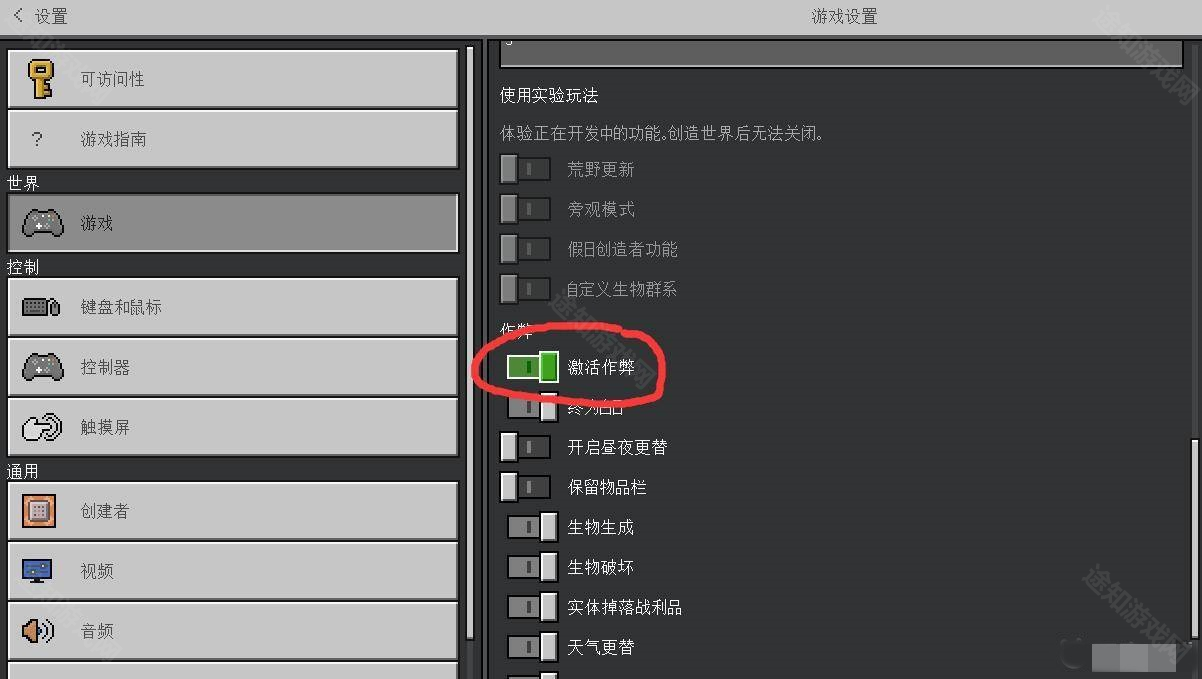Click the keyboard icon for 键盘和鼠标

[42, 307]
